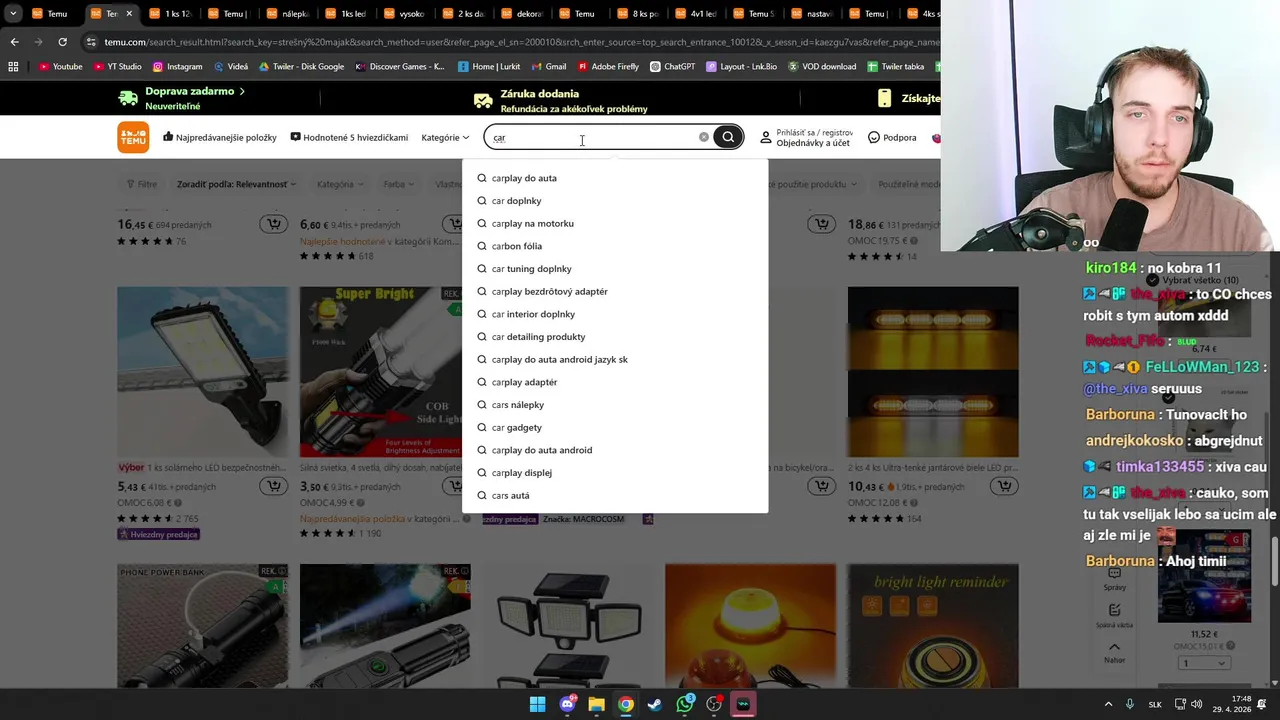Open the tab search chevron button

tap(13, 14)
